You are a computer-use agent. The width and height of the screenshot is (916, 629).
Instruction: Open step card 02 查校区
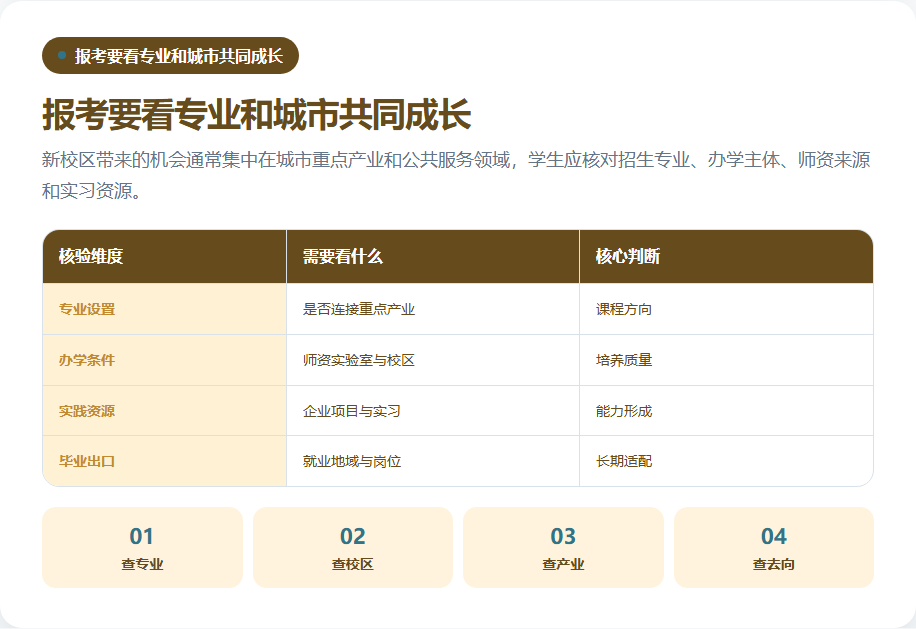pyautogui.click(x=353, y=547)
